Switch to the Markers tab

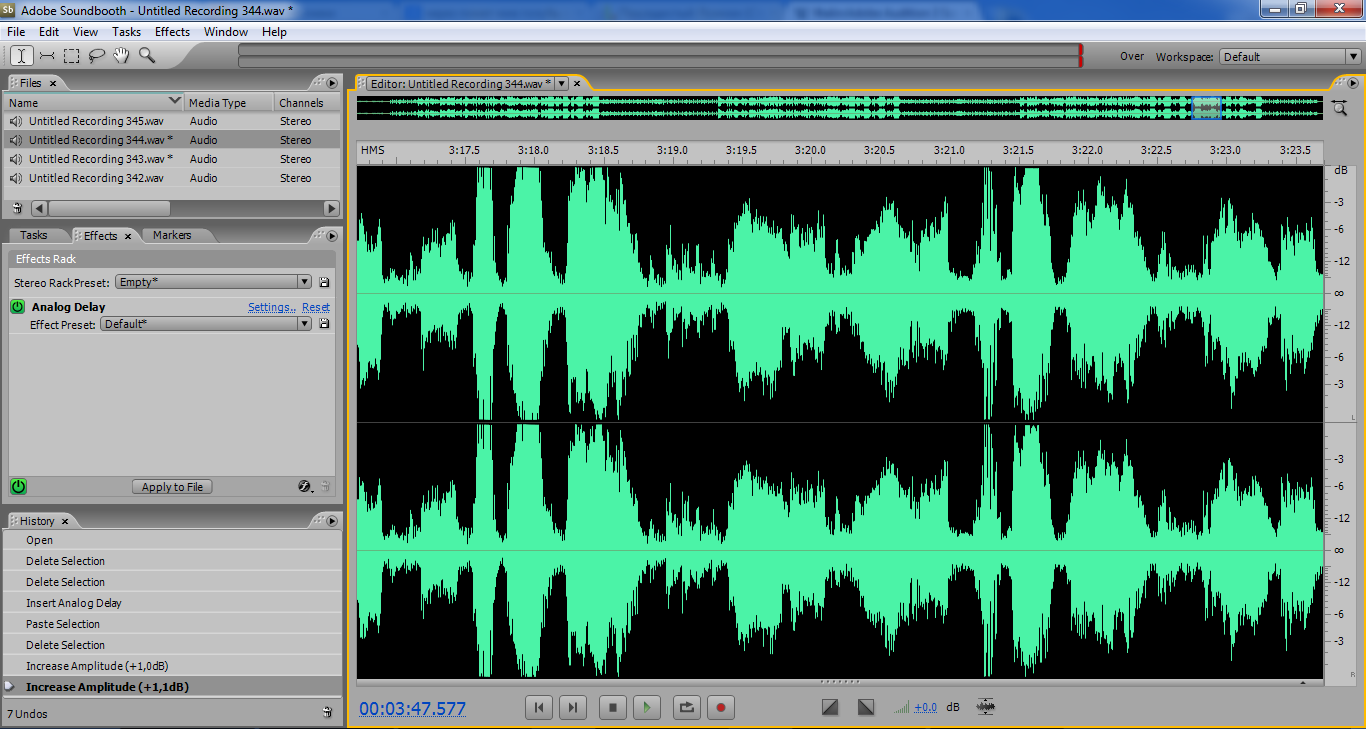coord(172,235)
